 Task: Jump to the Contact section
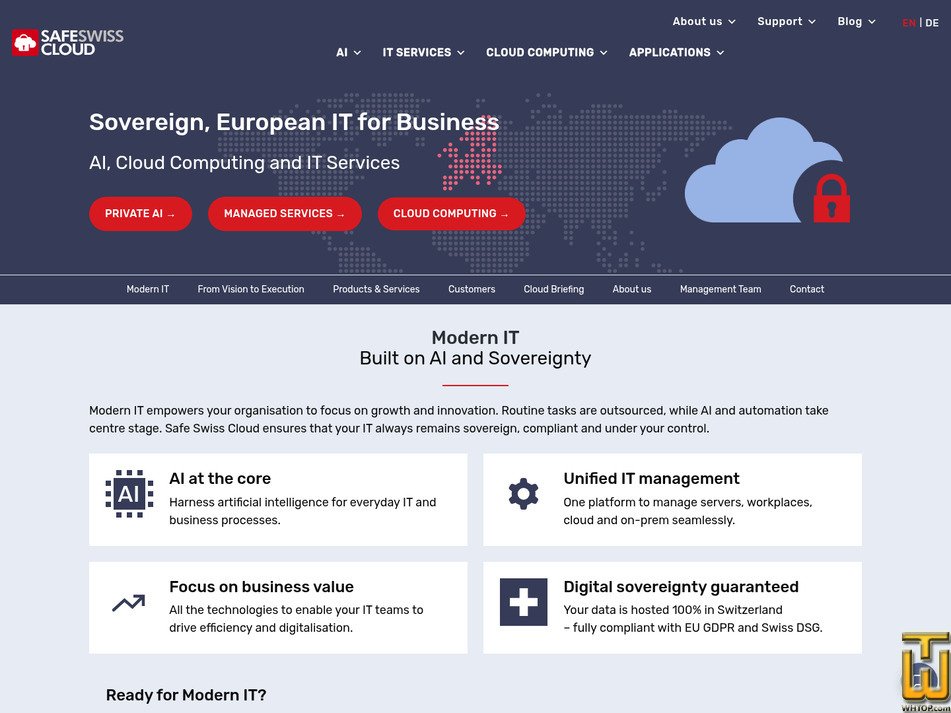[807, 289]
